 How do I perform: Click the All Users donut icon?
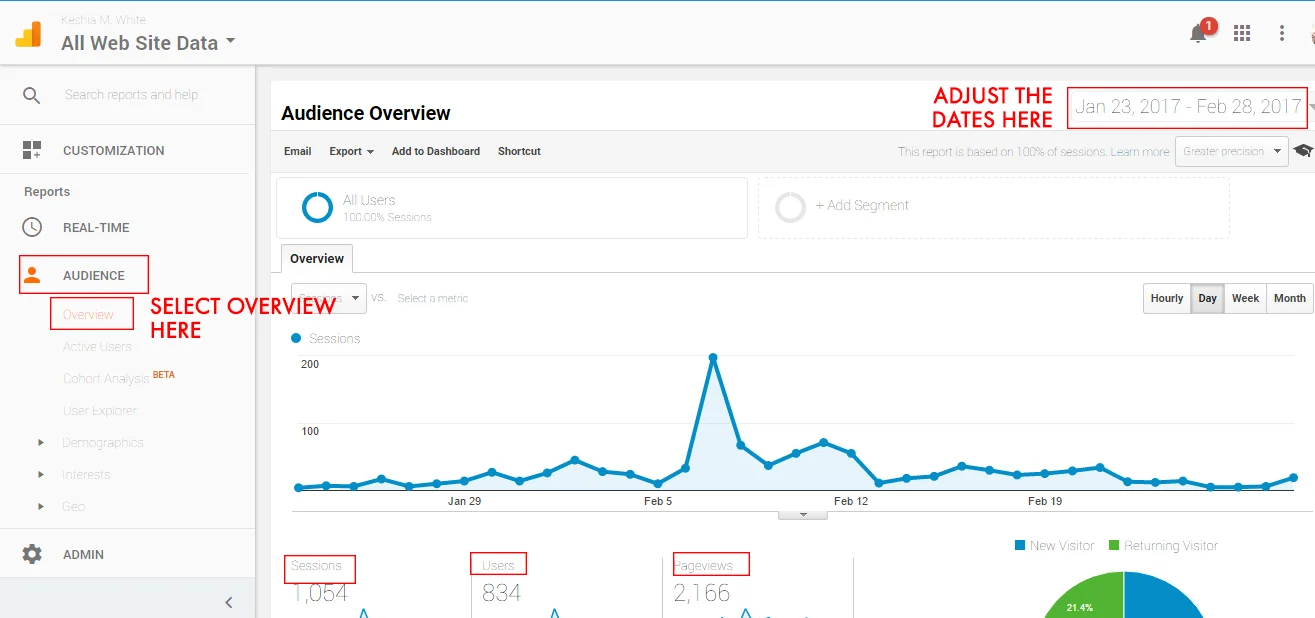click(x=317, y=207)
